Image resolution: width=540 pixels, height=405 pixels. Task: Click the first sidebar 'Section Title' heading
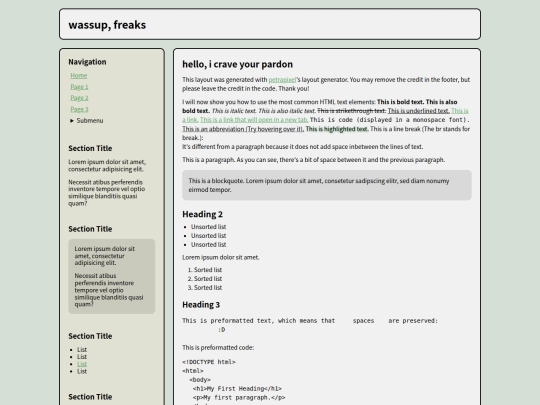click(90, 148)
